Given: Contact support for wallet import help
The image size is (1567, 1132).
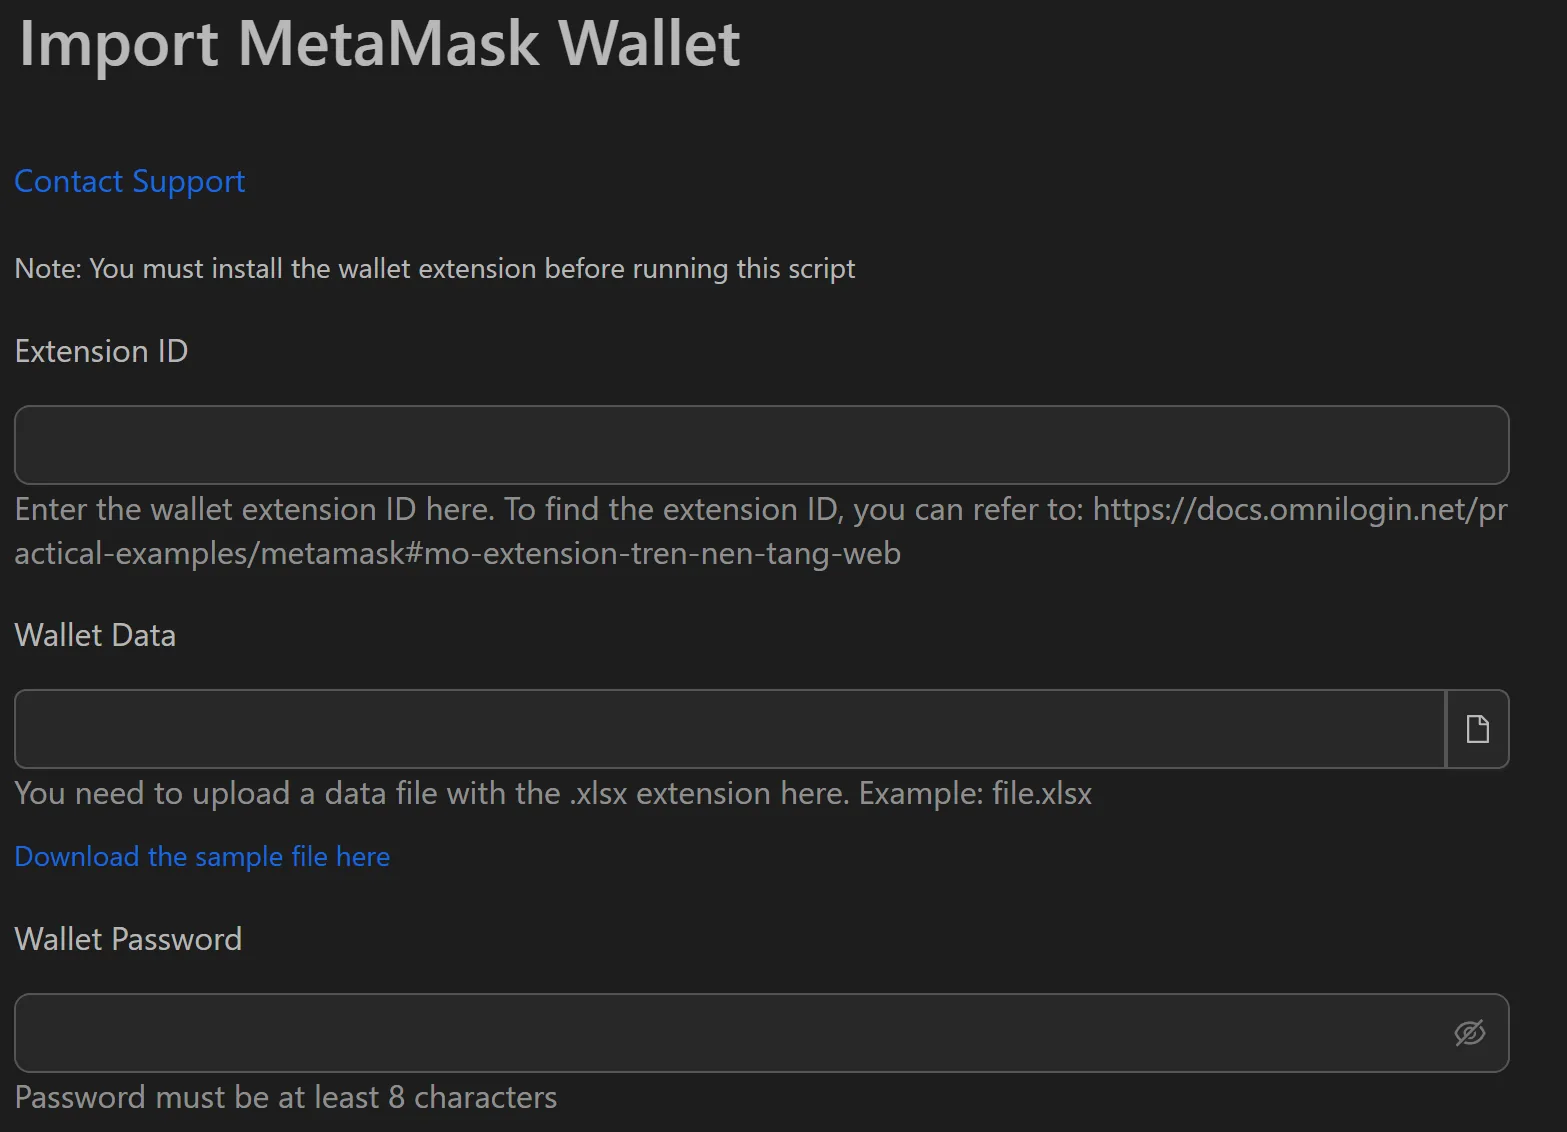Looking at the screenshot, I should [x=128, y=182].
